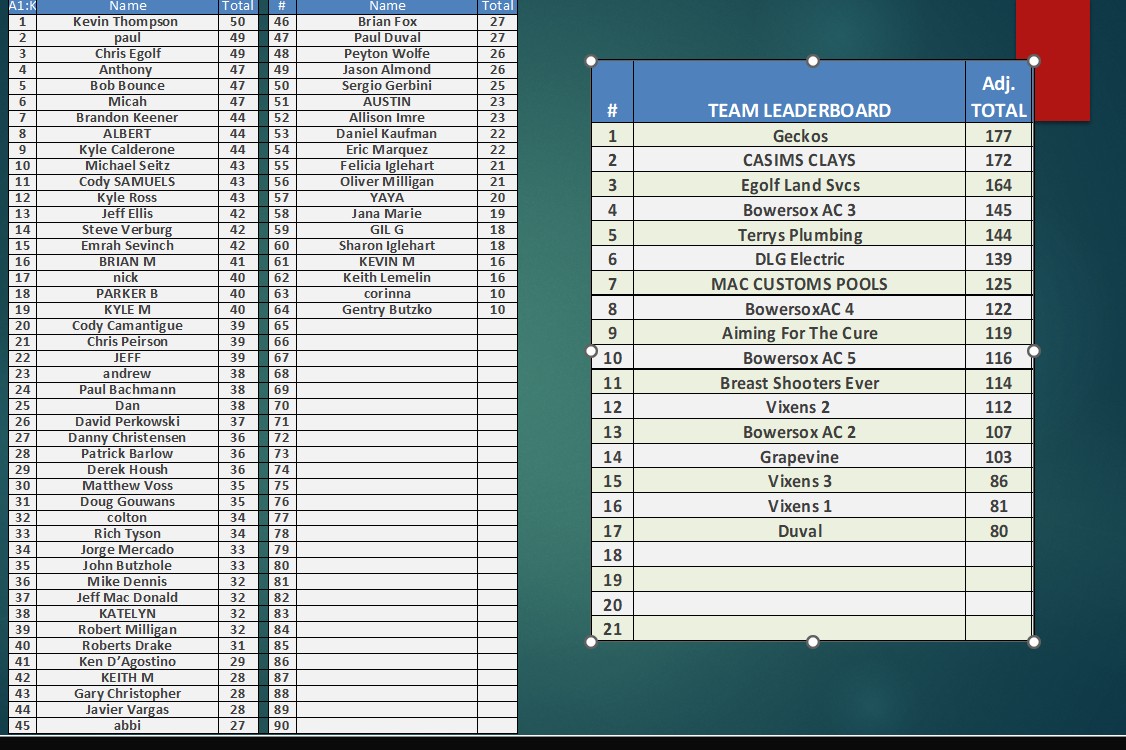Viewport: 1126px width, 750px height.
Task: Select the MAC CUSTOMS POOLS row
Action: tap(799, 284)
